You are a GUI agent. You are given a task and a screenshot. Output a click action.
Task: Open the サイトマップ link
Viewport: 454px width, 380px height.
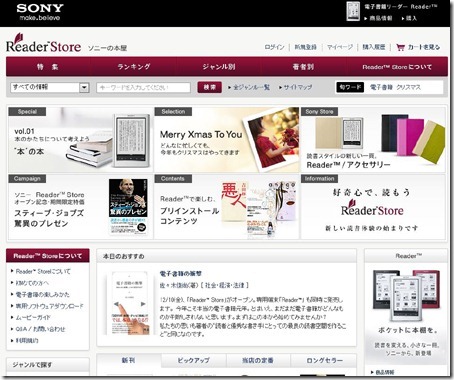298,87
